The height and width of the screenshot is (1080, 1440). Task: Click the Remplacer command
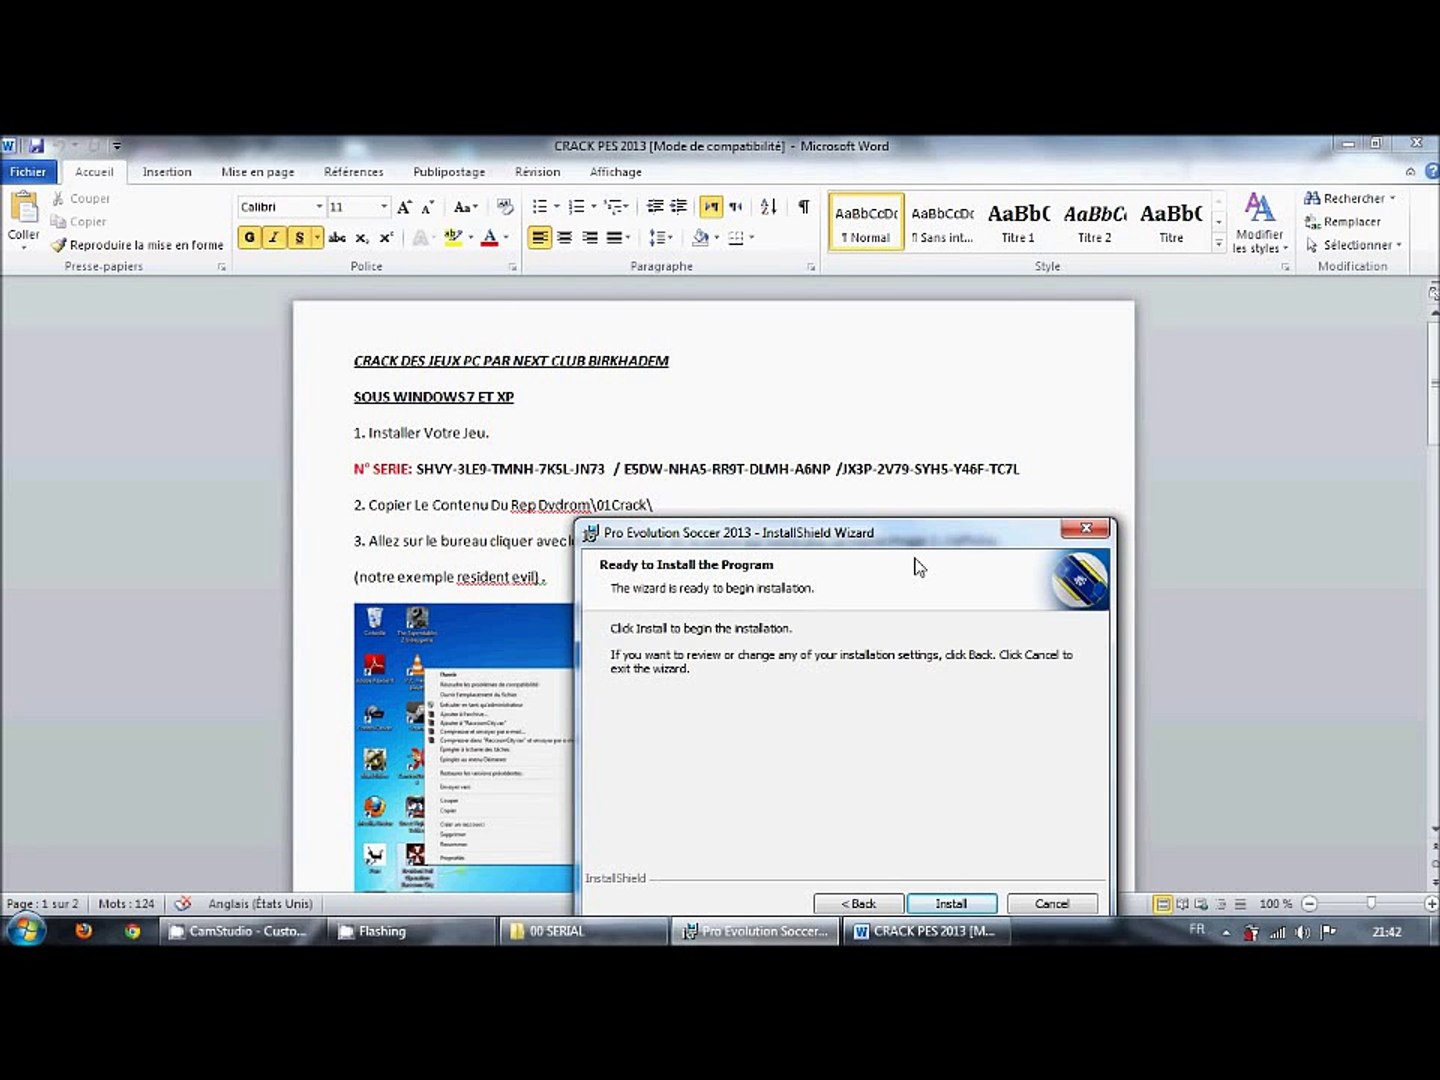(1342, 222)
